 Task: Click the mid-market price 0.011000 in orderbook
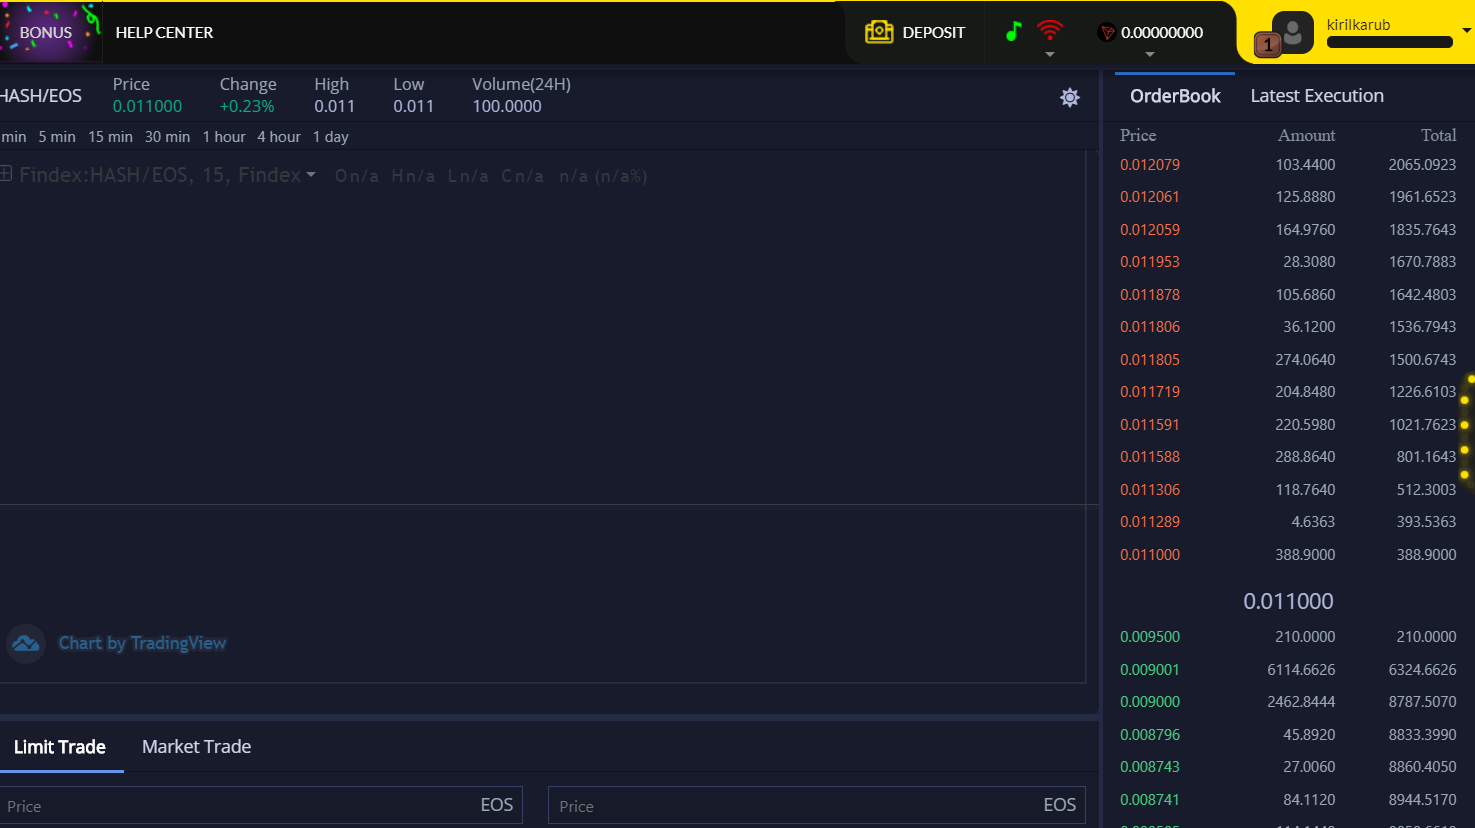[x=1288, y=601]
